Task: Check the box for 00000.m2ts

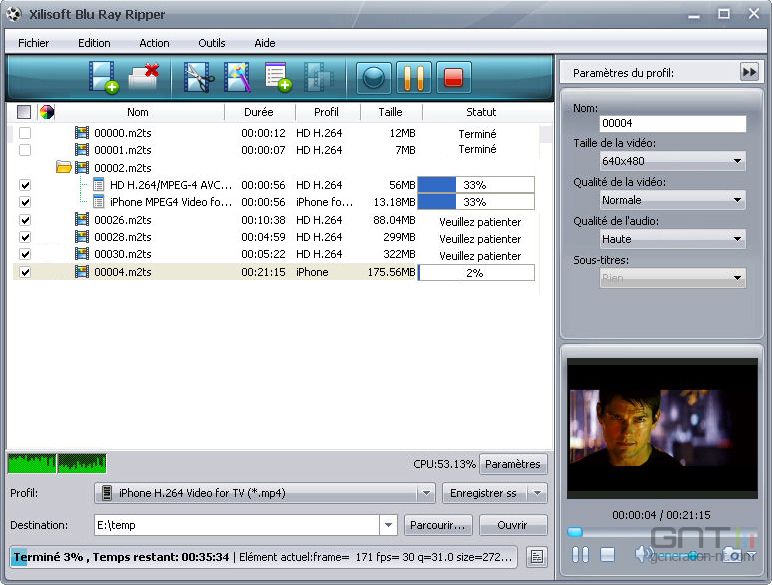Action: pyautogui.click(x=25, y=133)
